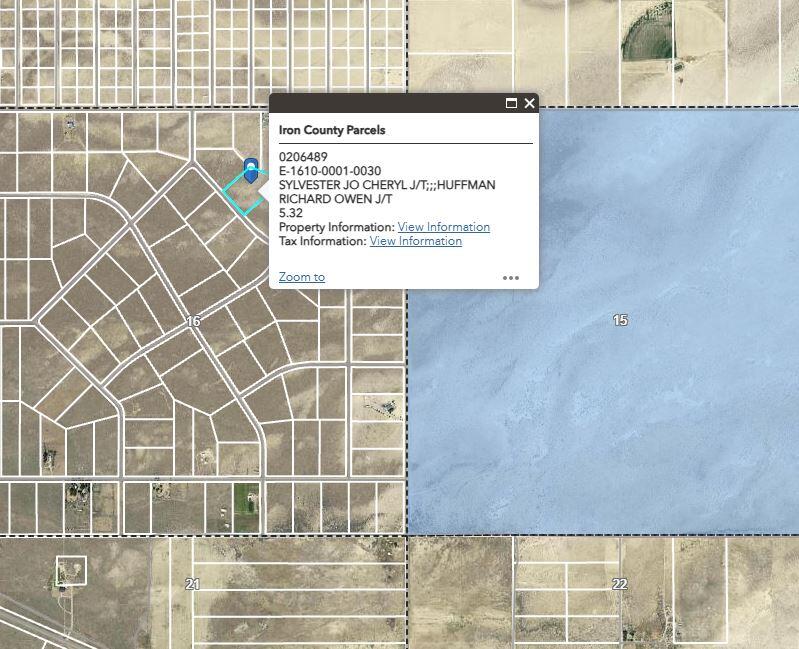799x649 pixels.
Task: Click the section 21 map label
Action: pos(192,584)
